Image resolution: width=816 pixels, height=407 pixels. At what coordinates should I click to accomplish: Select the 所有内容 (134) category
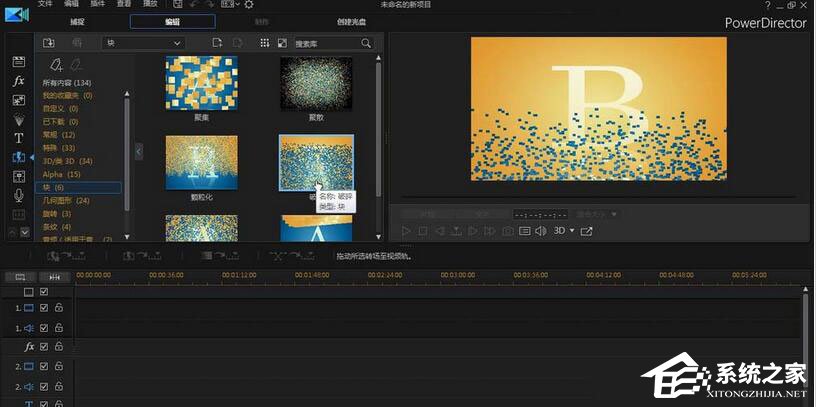point(67,82)
